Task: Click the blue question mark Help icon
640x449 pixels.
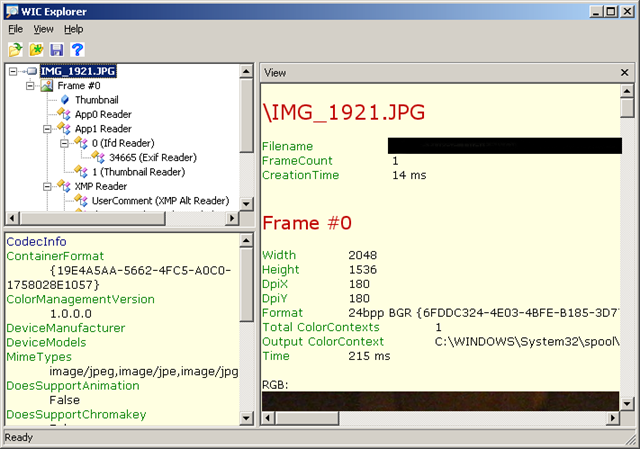Action: pyautogui.click(x=77, y=50)
